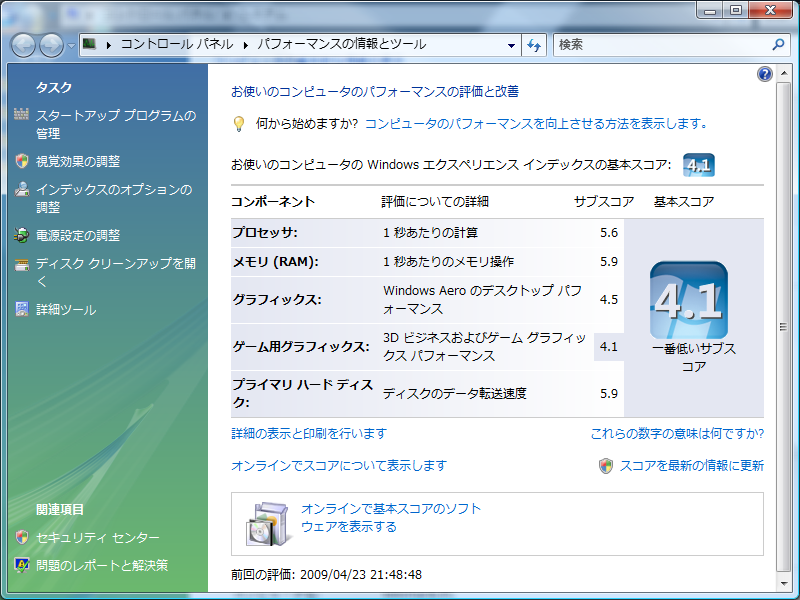Click the プロセッサ: component label

(x=265, y=233)
